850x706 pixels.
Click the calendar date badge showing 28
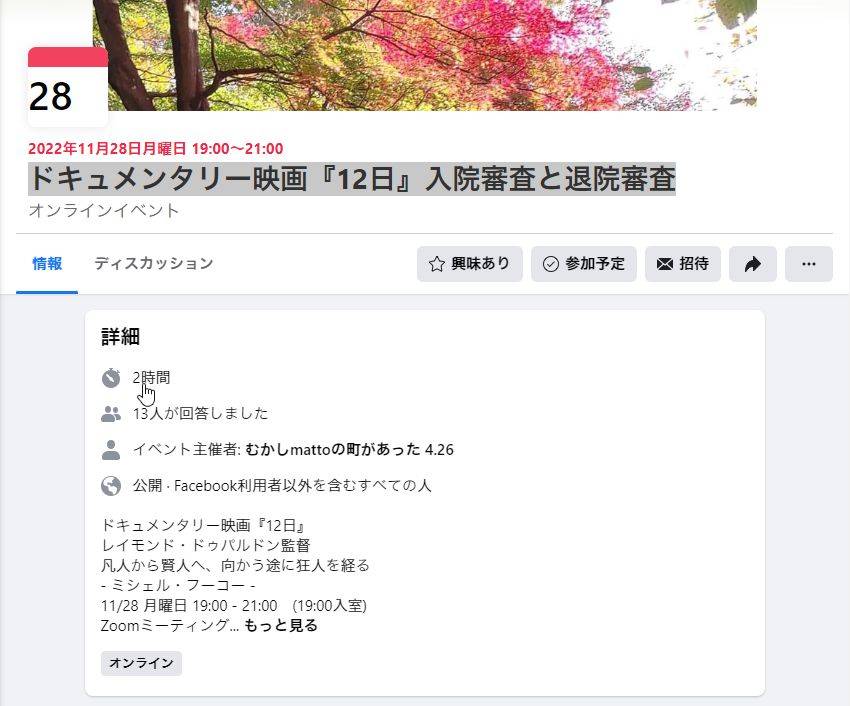[68, 87]
